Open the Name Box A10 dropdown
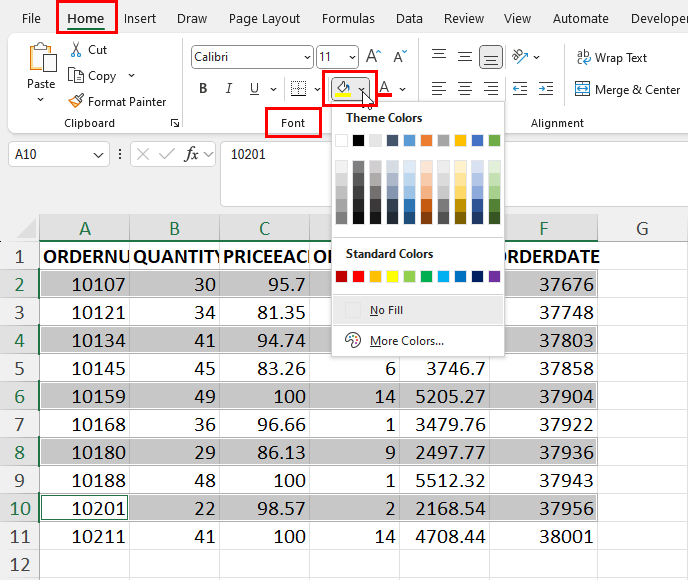 point(98,154)
